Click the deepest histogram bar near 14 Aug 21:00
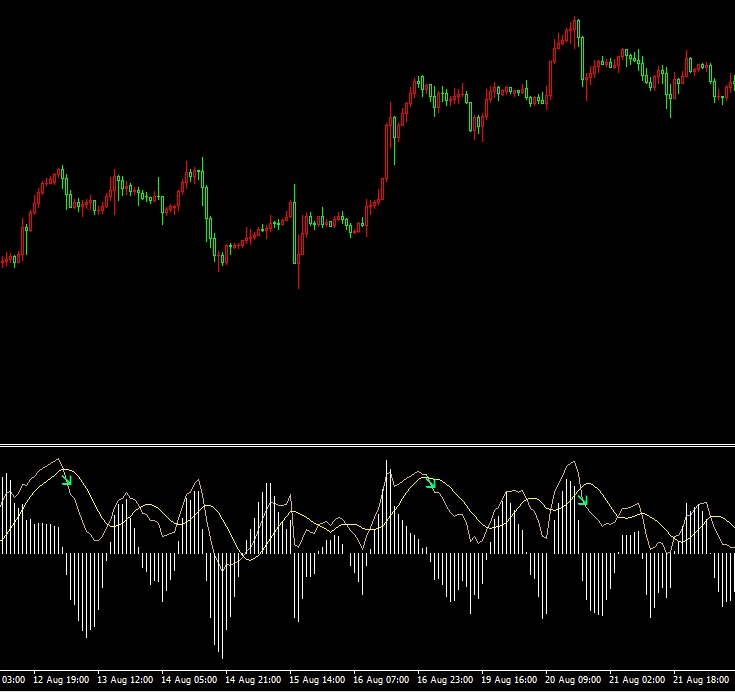This screenshot has width=735, height=692. point(222,606)
